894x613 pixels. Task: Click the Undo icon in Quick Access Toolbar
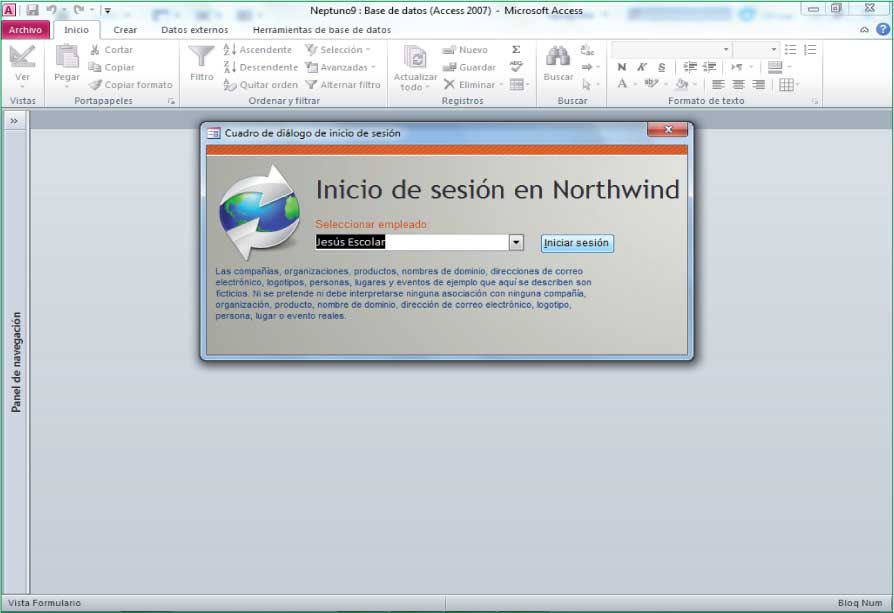pos(51,10)
